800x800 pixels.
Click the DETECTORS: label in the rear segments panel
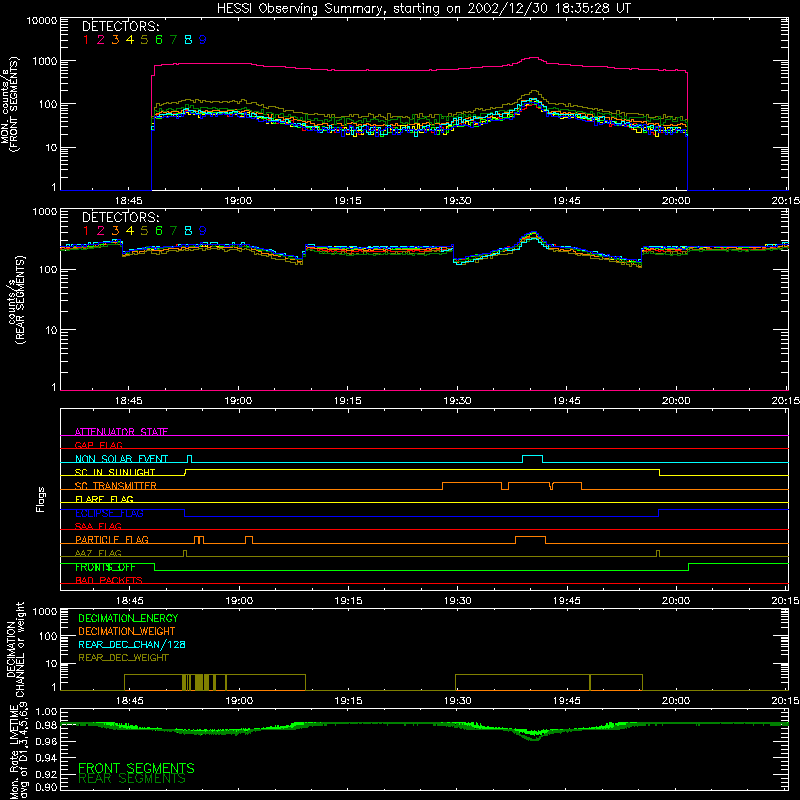120,217
